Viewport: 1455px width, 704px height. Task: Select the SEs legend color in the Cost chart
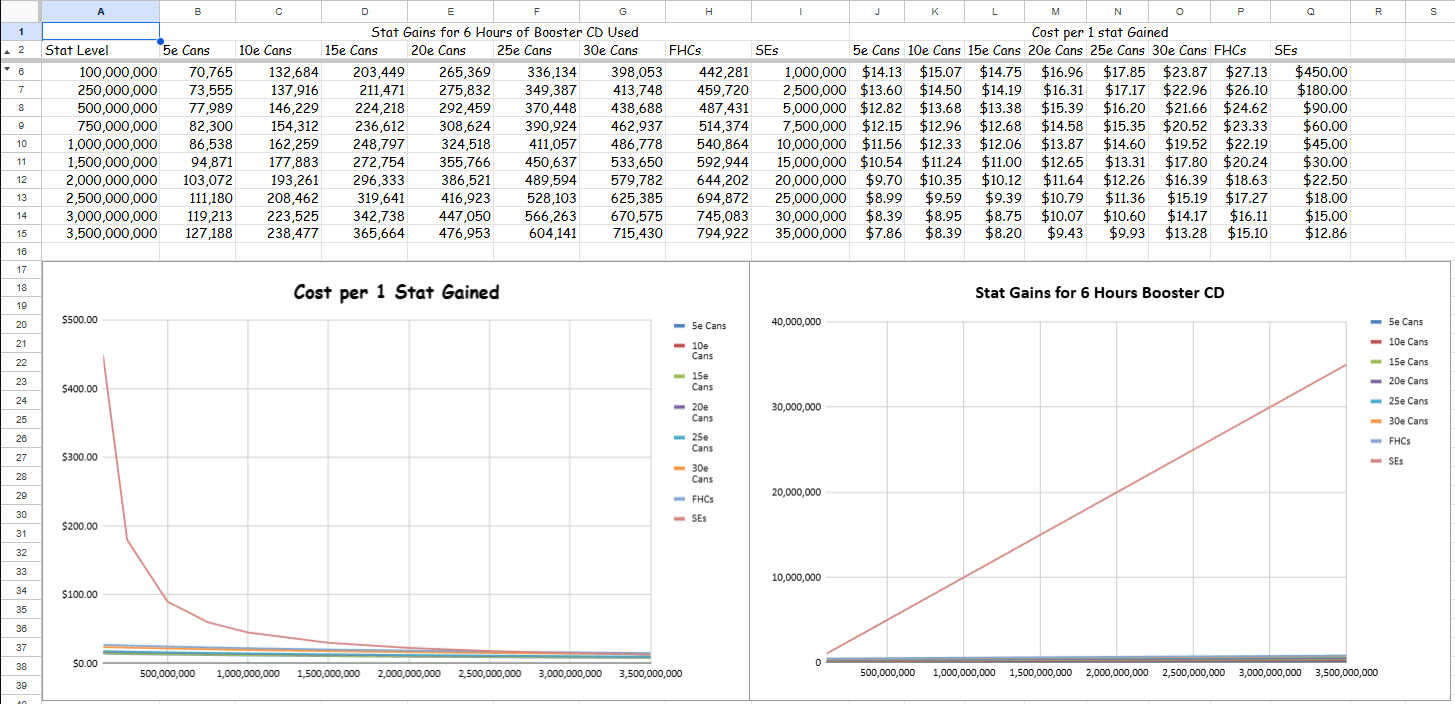pyautogui.click(x=680, y=519)
